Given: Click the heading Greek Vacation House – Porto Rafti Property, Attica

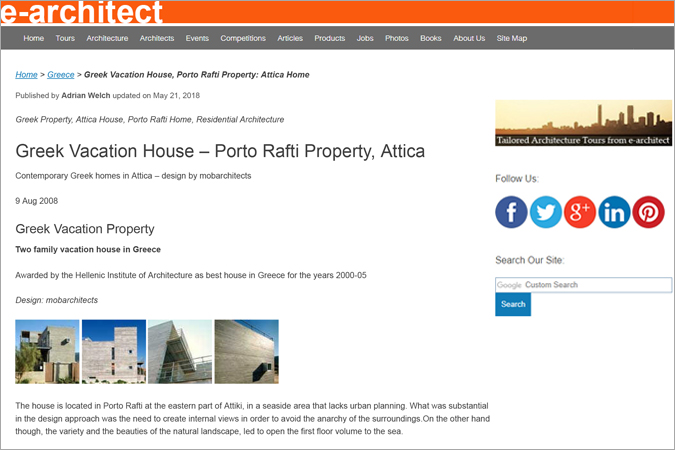Looking at the screenshot, I should click(x=220, y=151).
